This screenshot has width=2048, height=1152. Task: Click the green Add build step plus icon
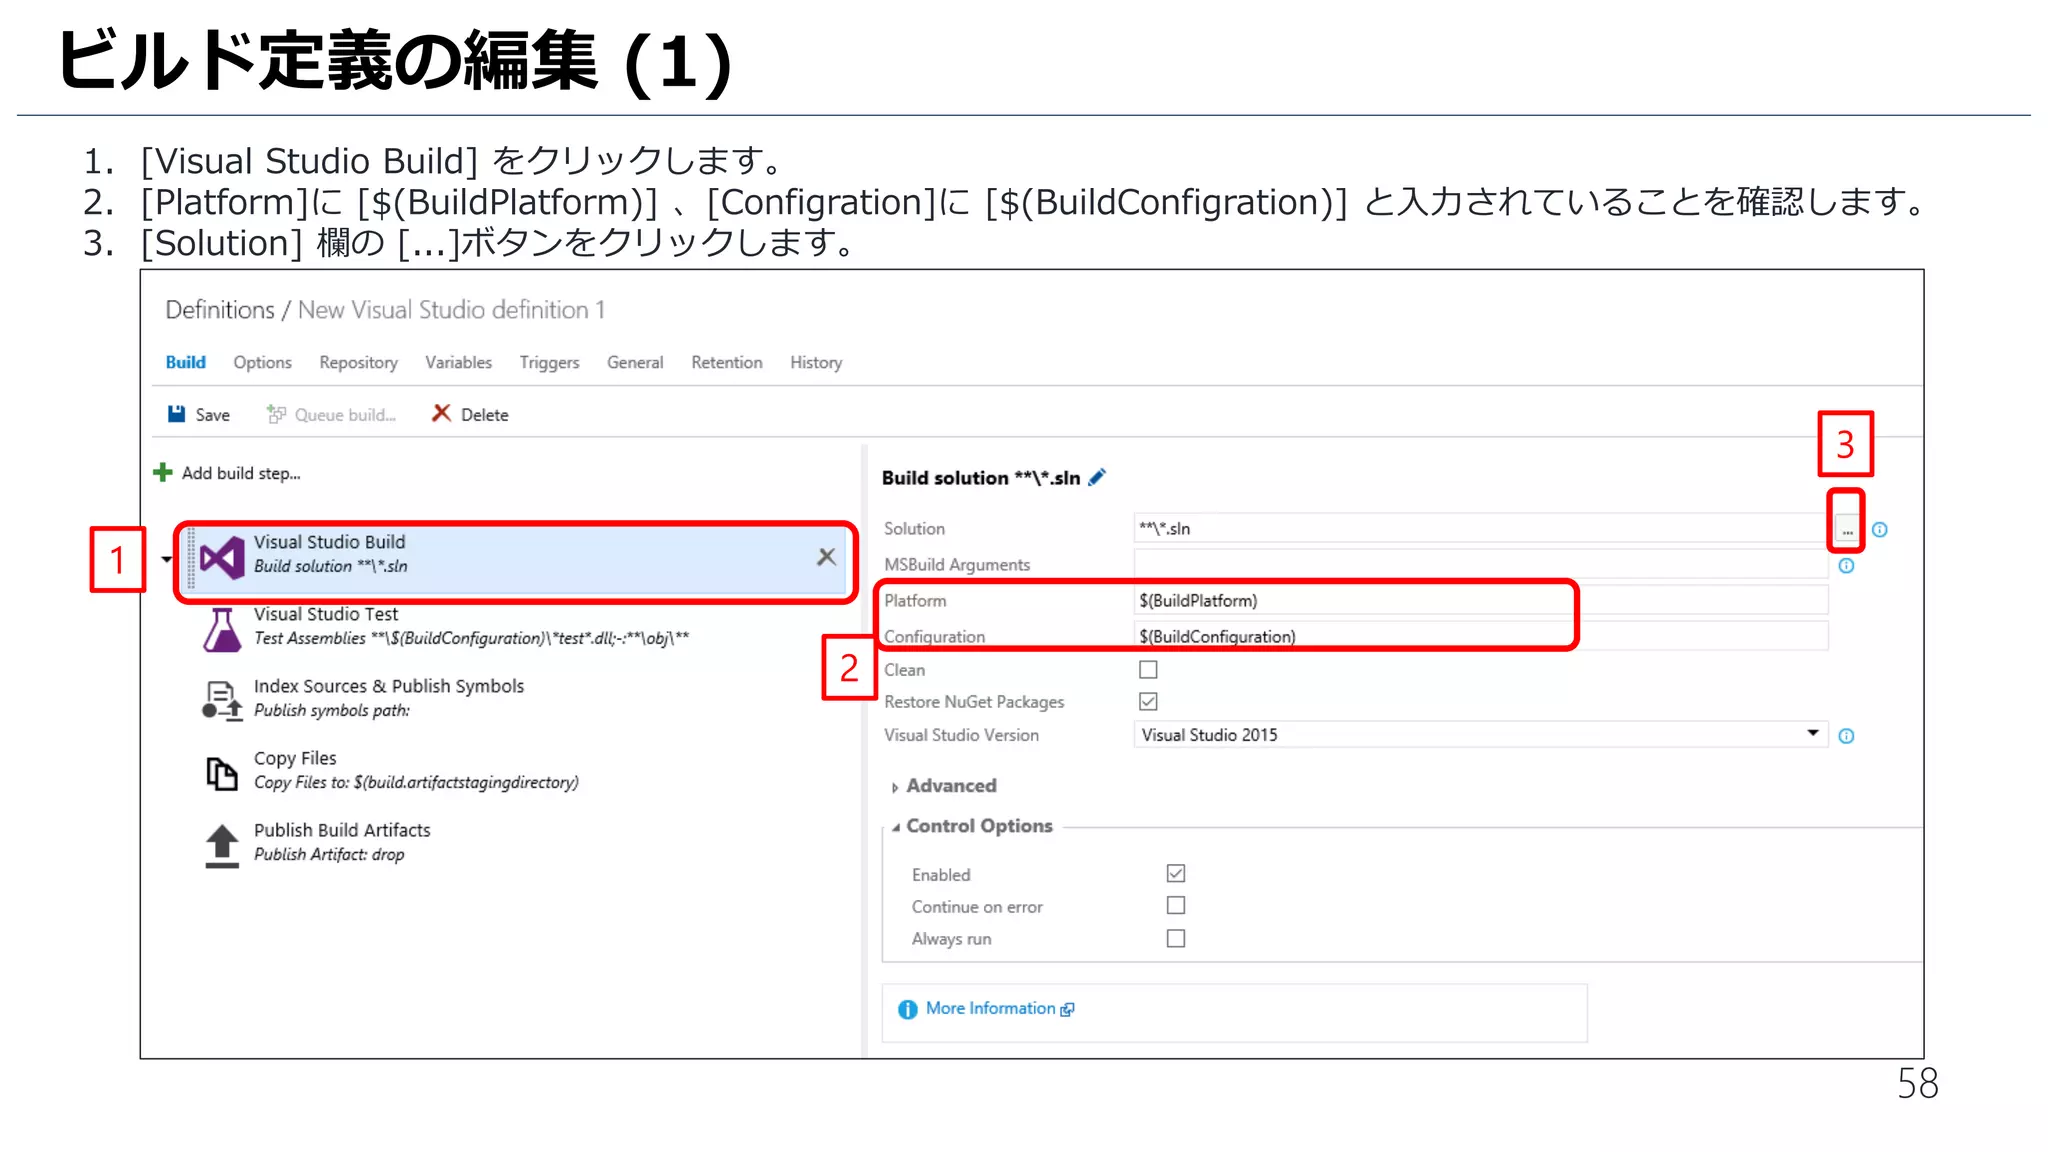[x=163, y=472]
